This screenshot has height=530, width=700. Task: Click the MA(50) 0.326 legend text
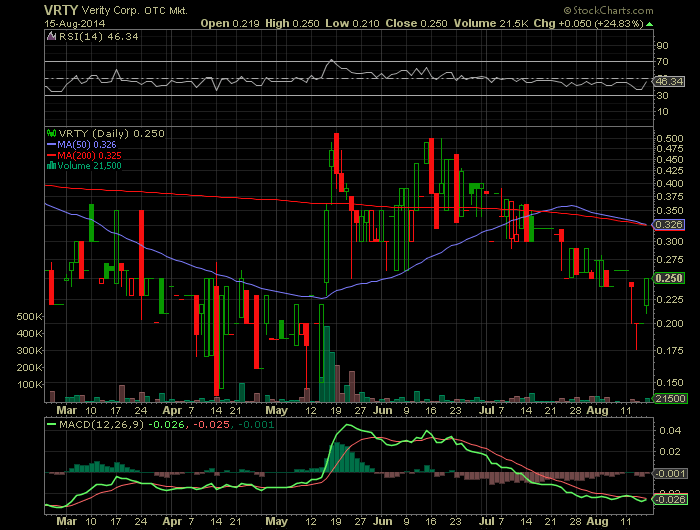87,145
